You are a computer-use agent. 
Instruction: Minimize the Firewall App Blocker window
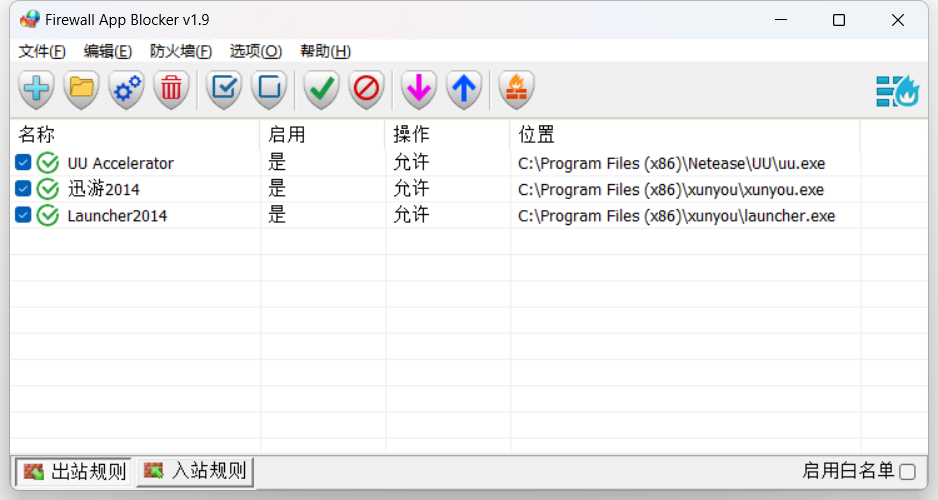781,20
